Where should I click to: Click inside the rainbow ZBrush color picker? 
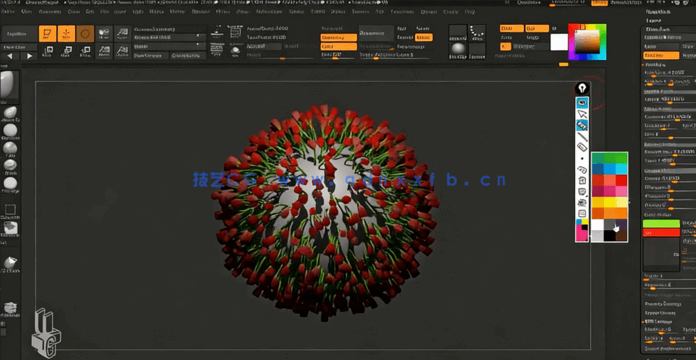point(587,42)
